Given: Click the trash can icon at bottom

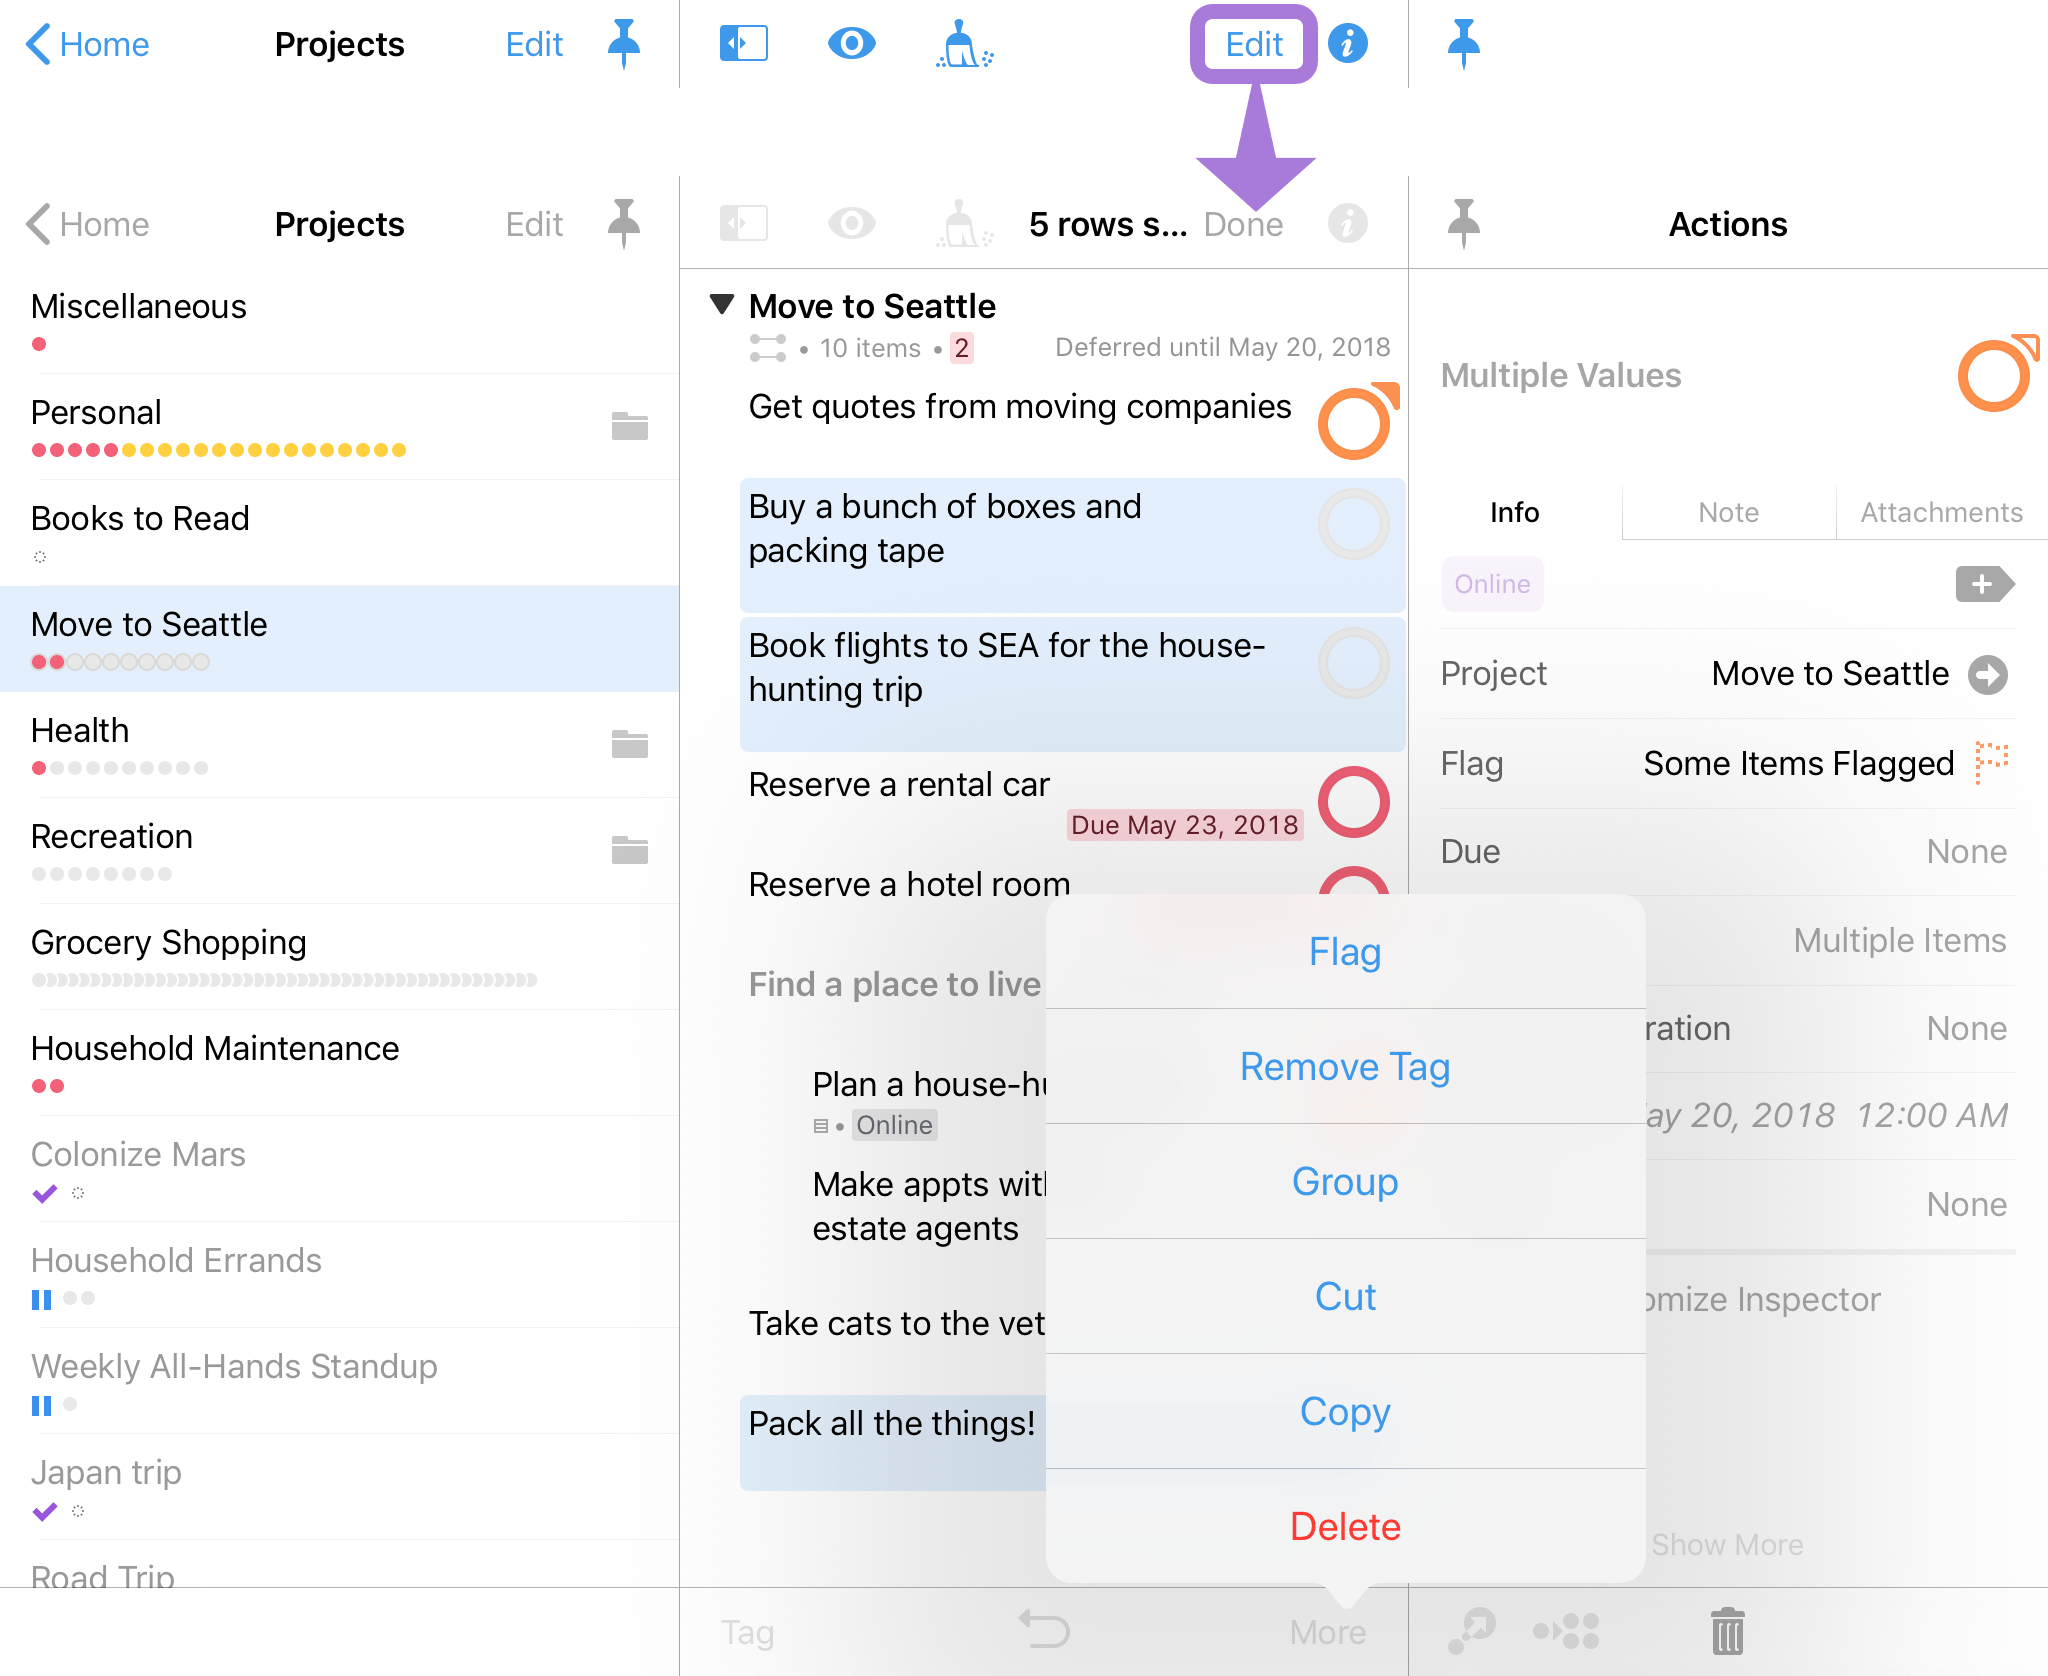Looking at the screenshot, I should (1727, 1630).
